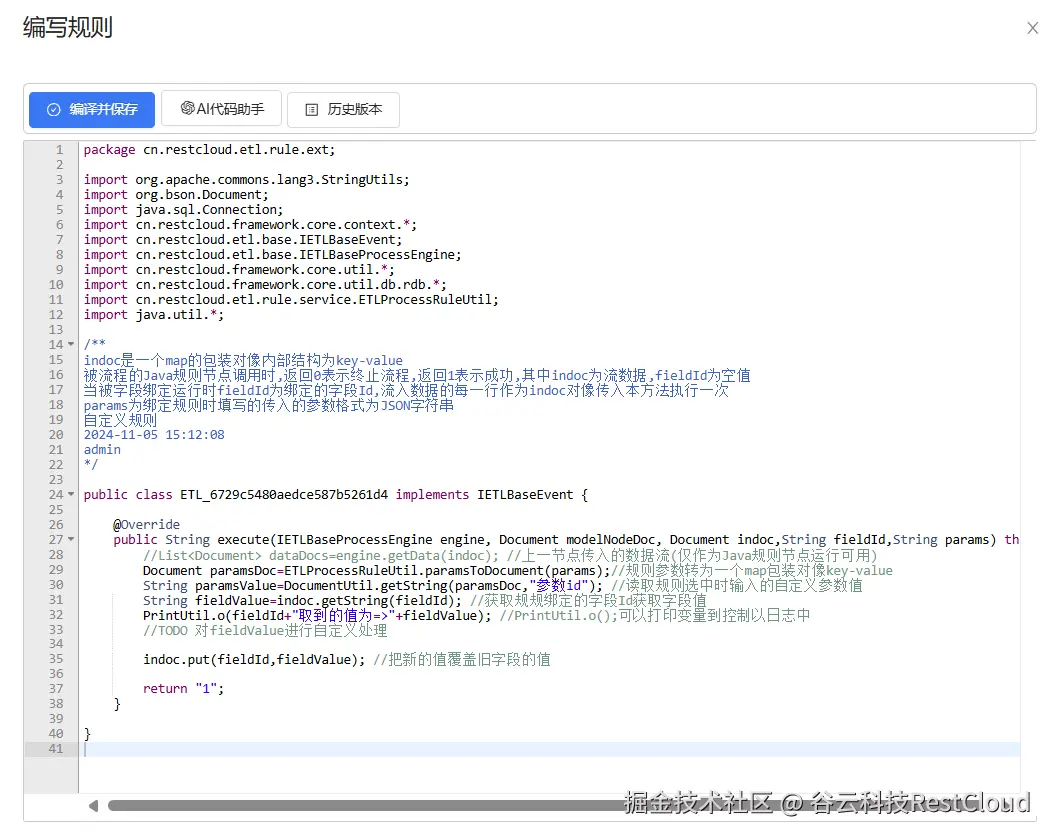Image resolution: width=1055 pixels, height=840 pixels.
Task: Click the indoc是一个map comment line
Action: [243, 360]
